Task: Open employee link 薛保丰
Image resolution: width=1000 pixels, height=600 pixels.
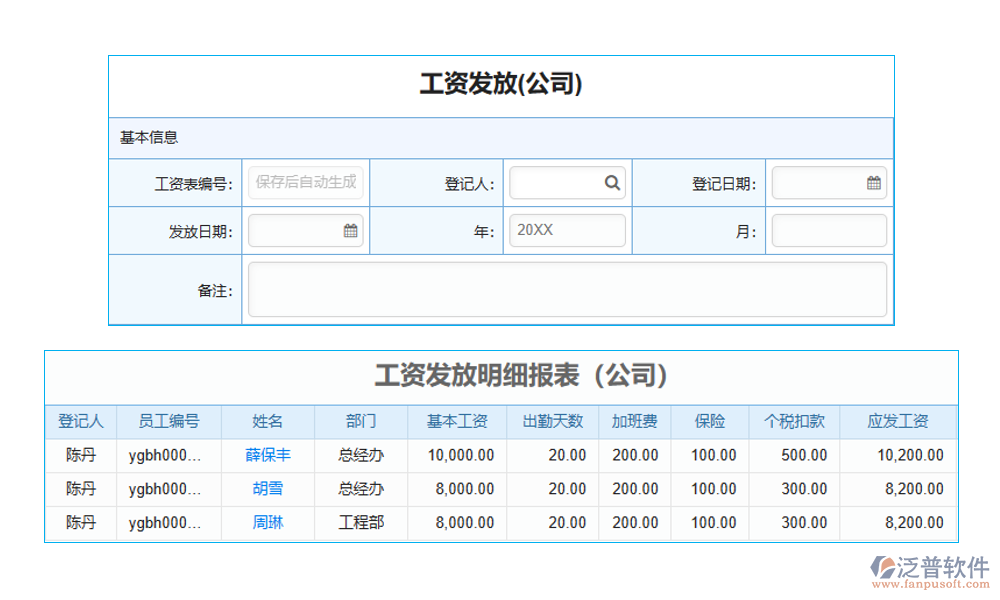Action: 268,455
